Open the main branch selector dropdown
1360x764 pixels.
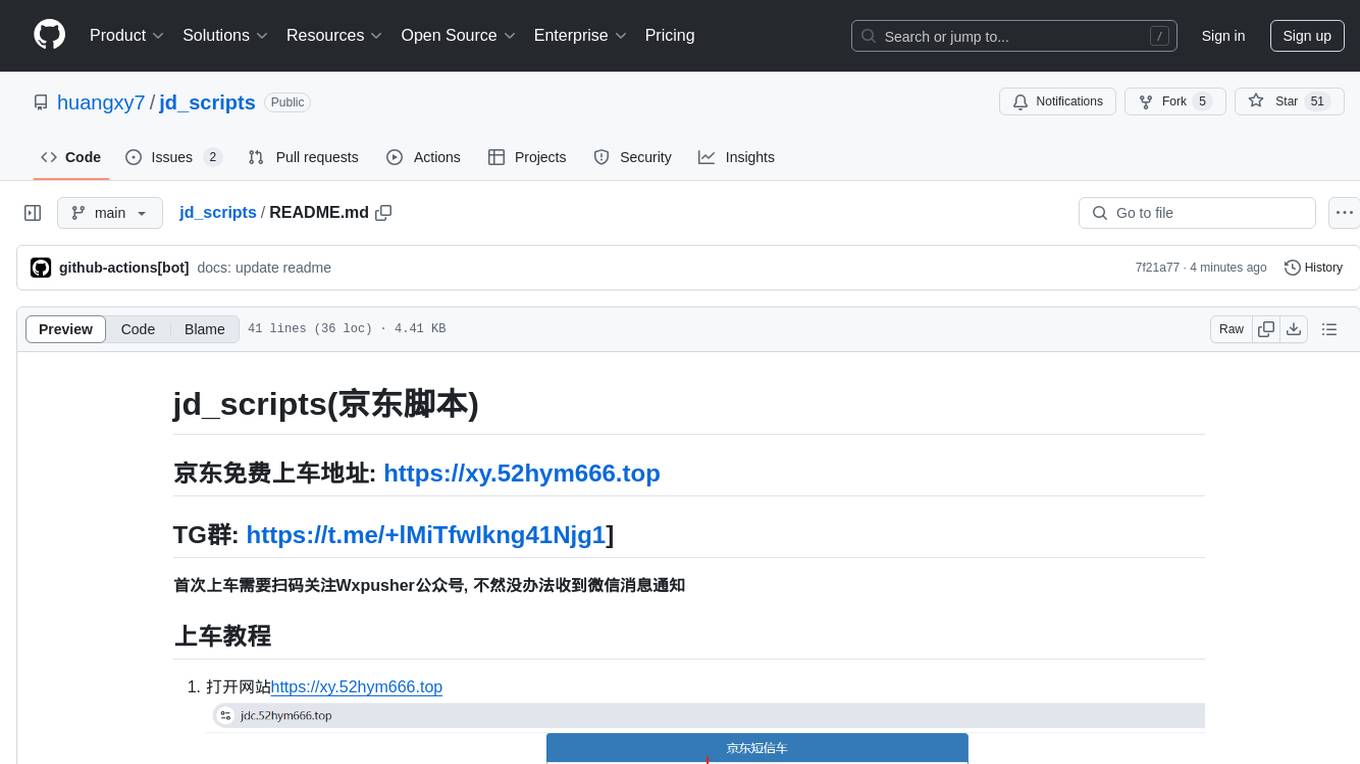pos(110,213)
